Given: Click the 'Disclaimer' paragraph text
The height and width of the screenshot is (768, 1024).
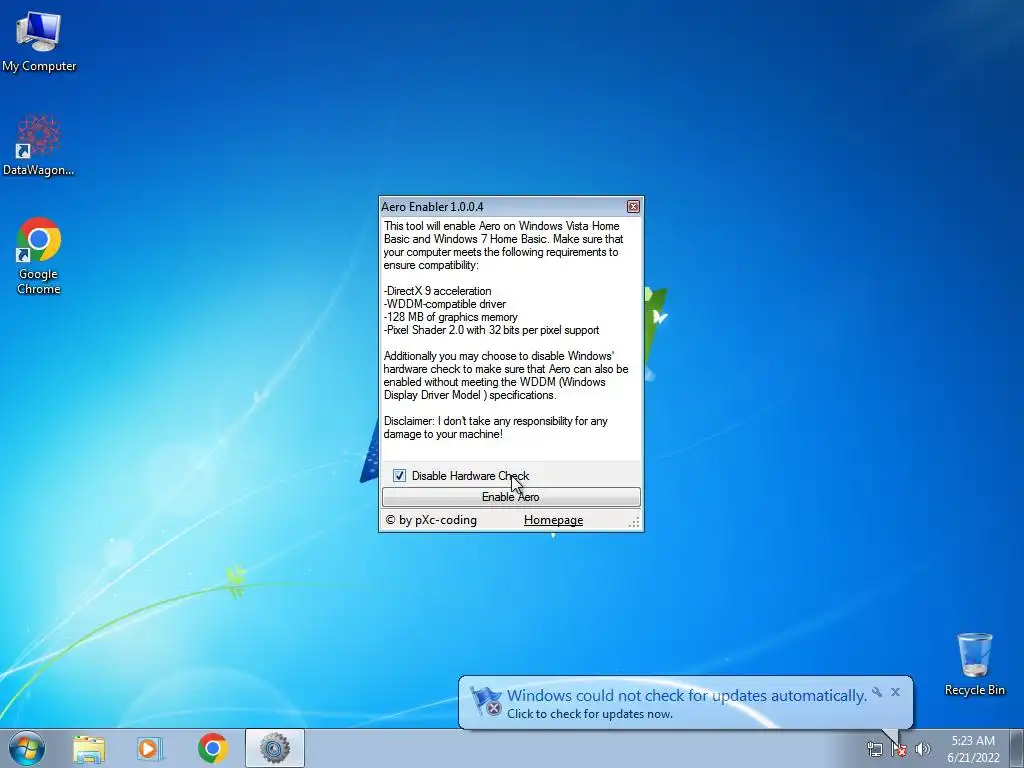Looking at the screenshot, I should point(496,427).
